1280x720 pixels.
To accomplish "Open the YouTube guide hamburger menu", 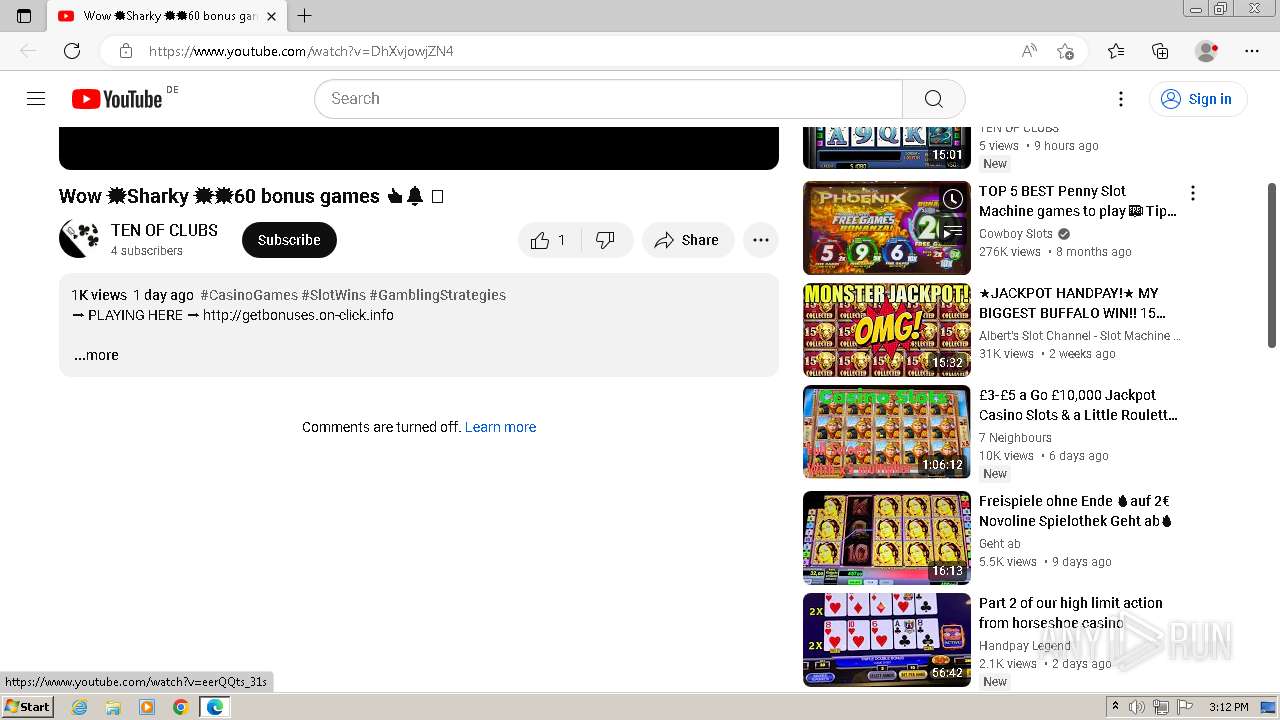I will pyautogui.click(x=36, y=98).
